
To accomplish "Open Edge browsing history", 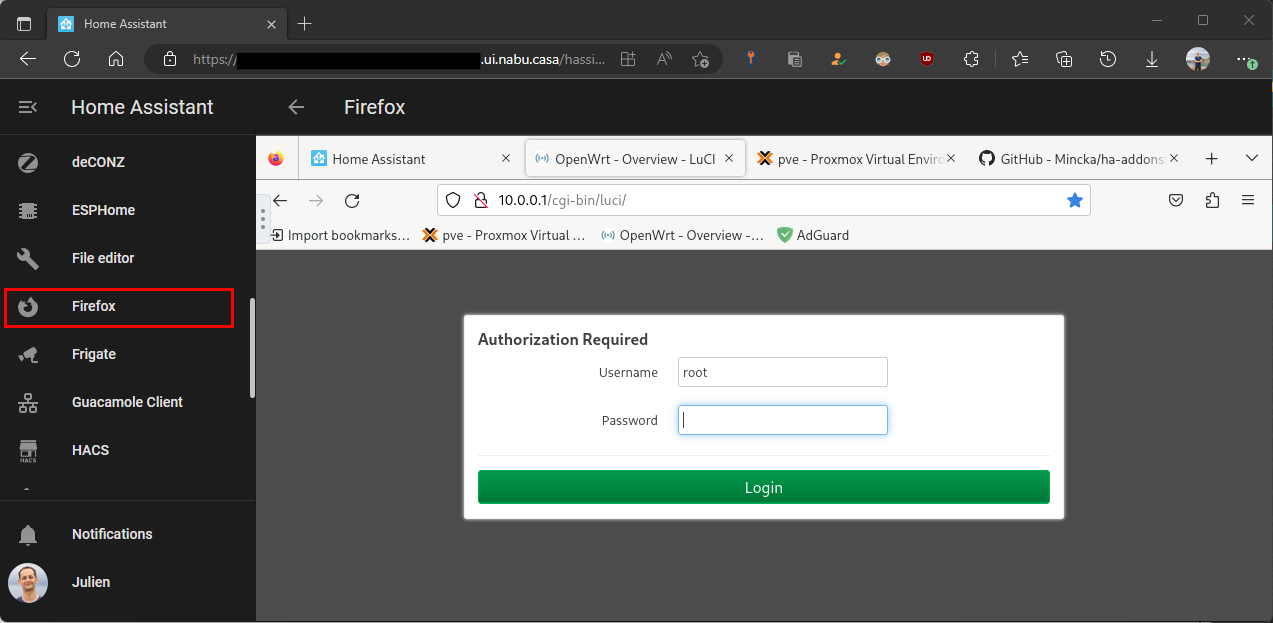I will (x=1108, y=59).
